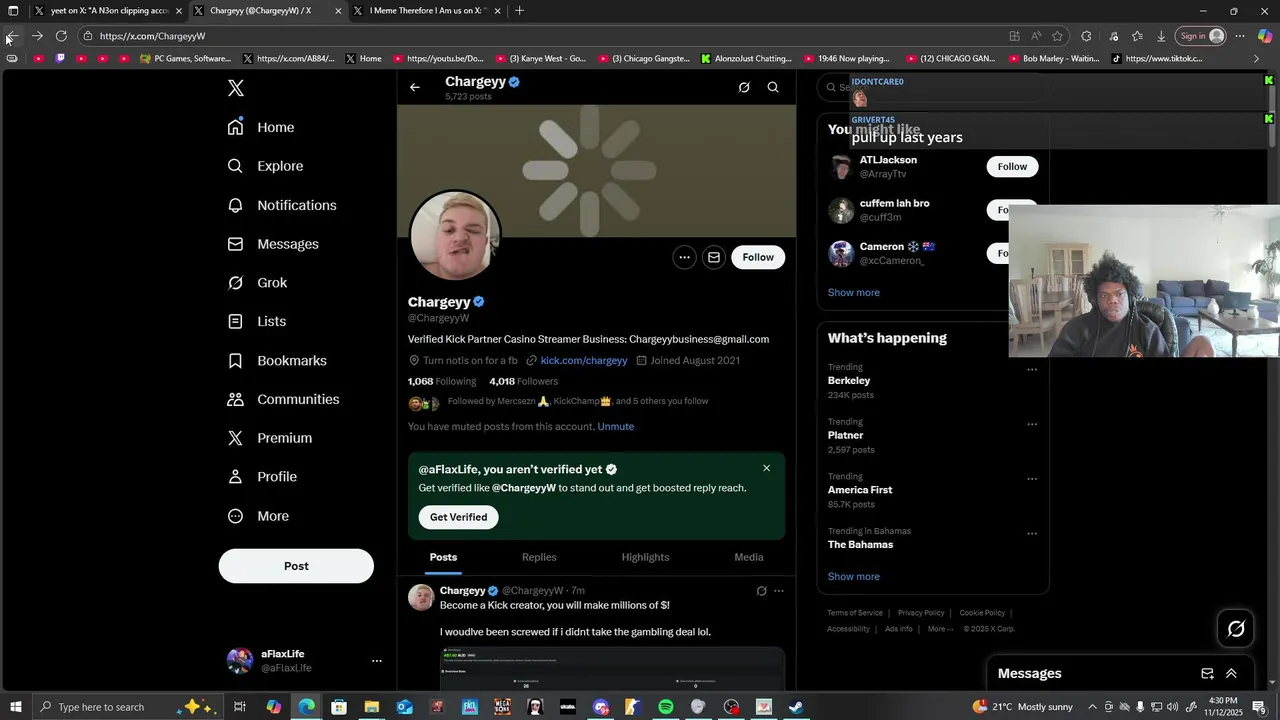Follow Chargeyy from the profile header
1280x720 pixels.
click(758, 257)
